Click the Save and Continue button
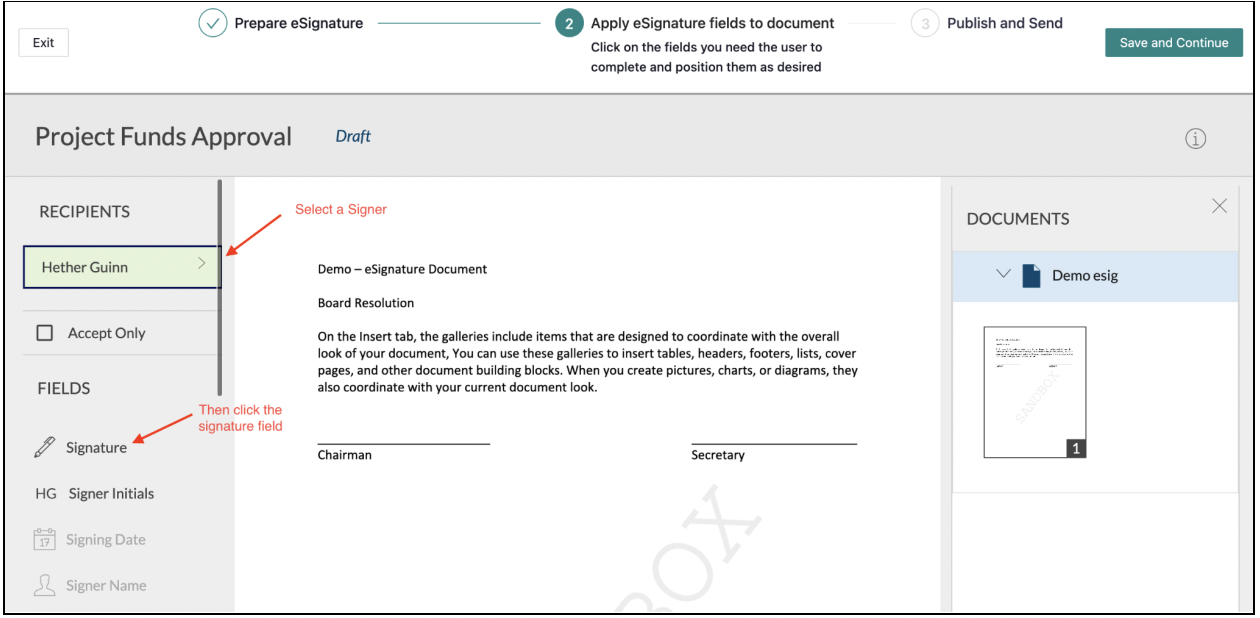The height and width of the screenshot is (618, 1260). 1173,42
